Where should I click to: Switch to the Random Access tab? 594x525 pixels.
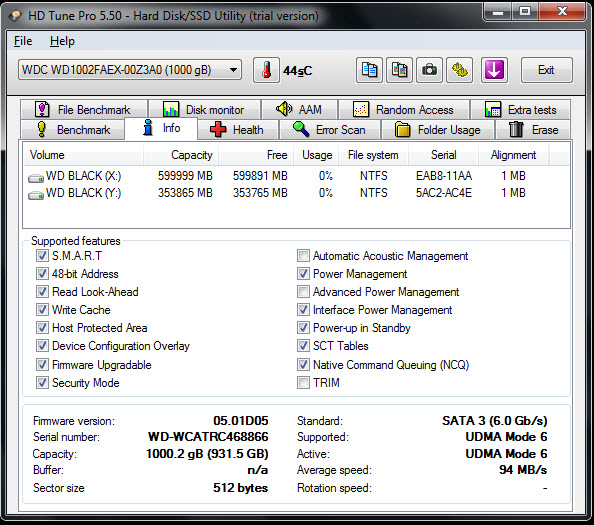404,109
